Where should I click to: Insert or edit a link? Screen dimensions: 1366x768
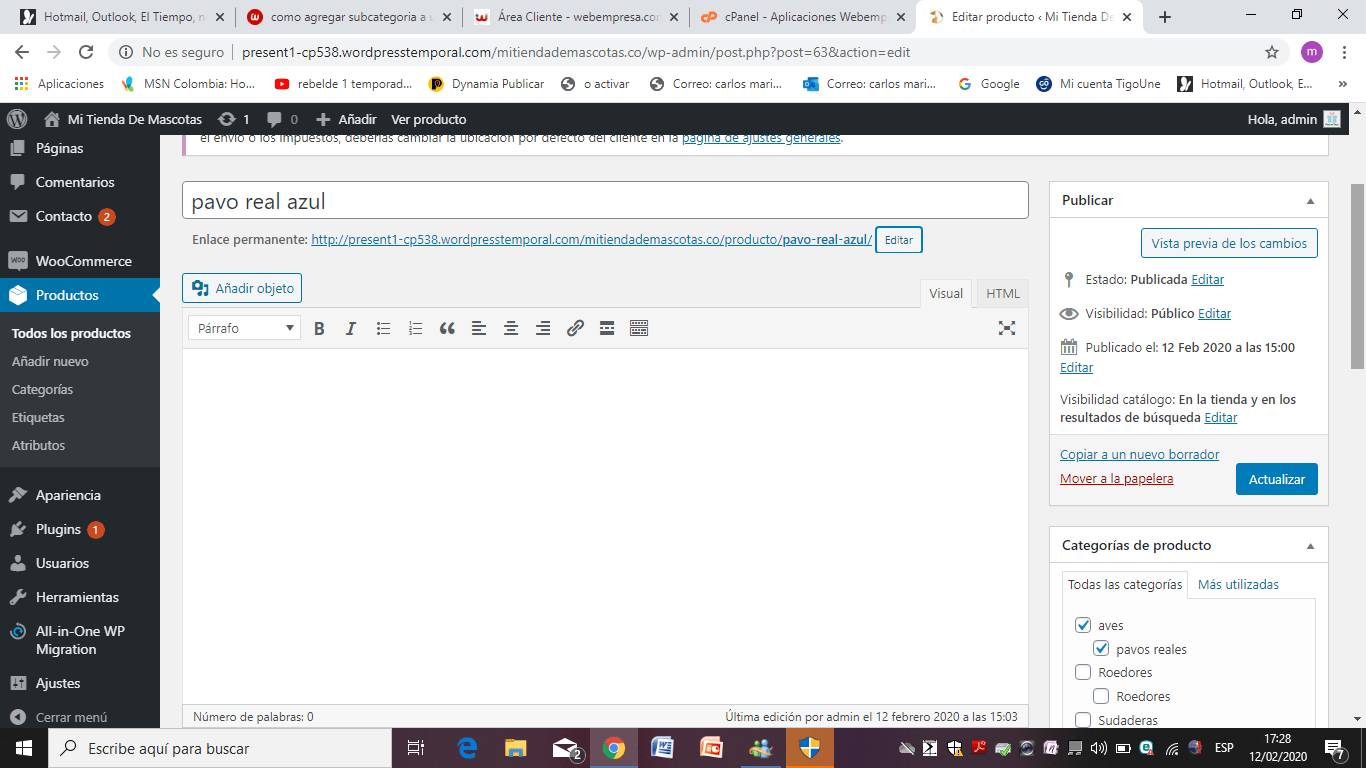coord(575,328)
